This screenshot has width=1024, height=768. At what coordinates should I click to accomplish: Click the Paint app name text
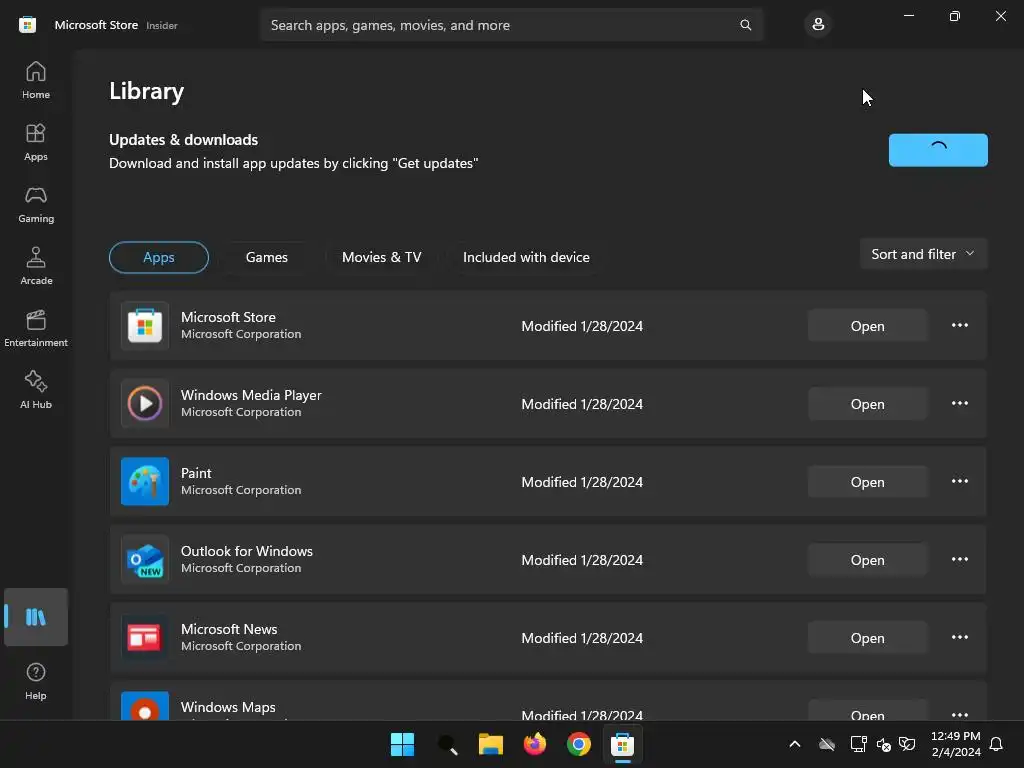click(196, 473)
